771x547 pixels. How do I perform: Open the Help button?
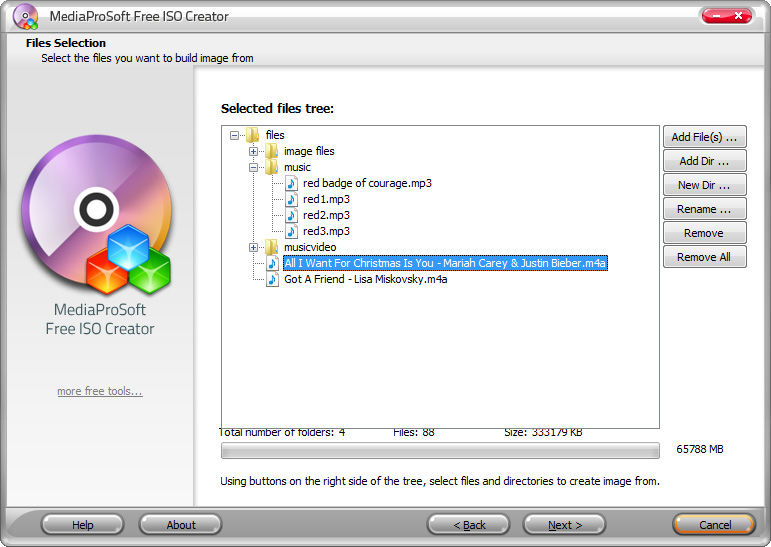[83, 525]
